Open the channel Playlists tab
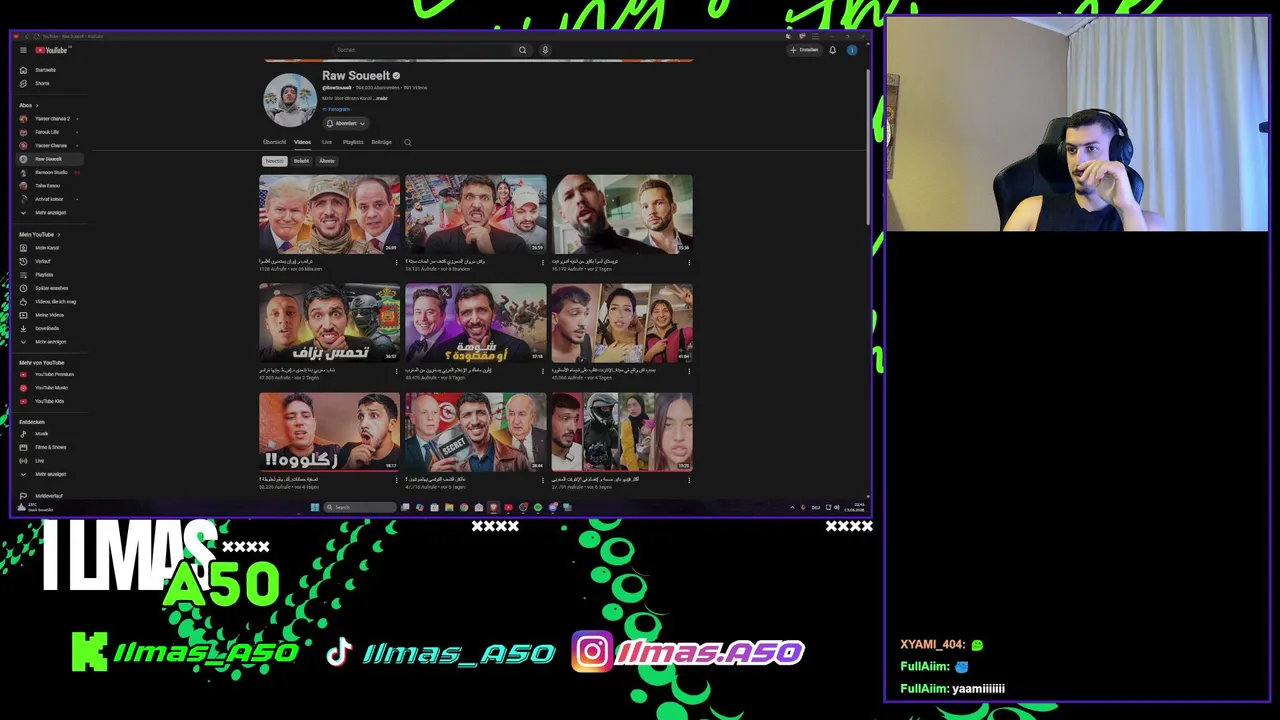1280x720 pixels. point(353,142)
